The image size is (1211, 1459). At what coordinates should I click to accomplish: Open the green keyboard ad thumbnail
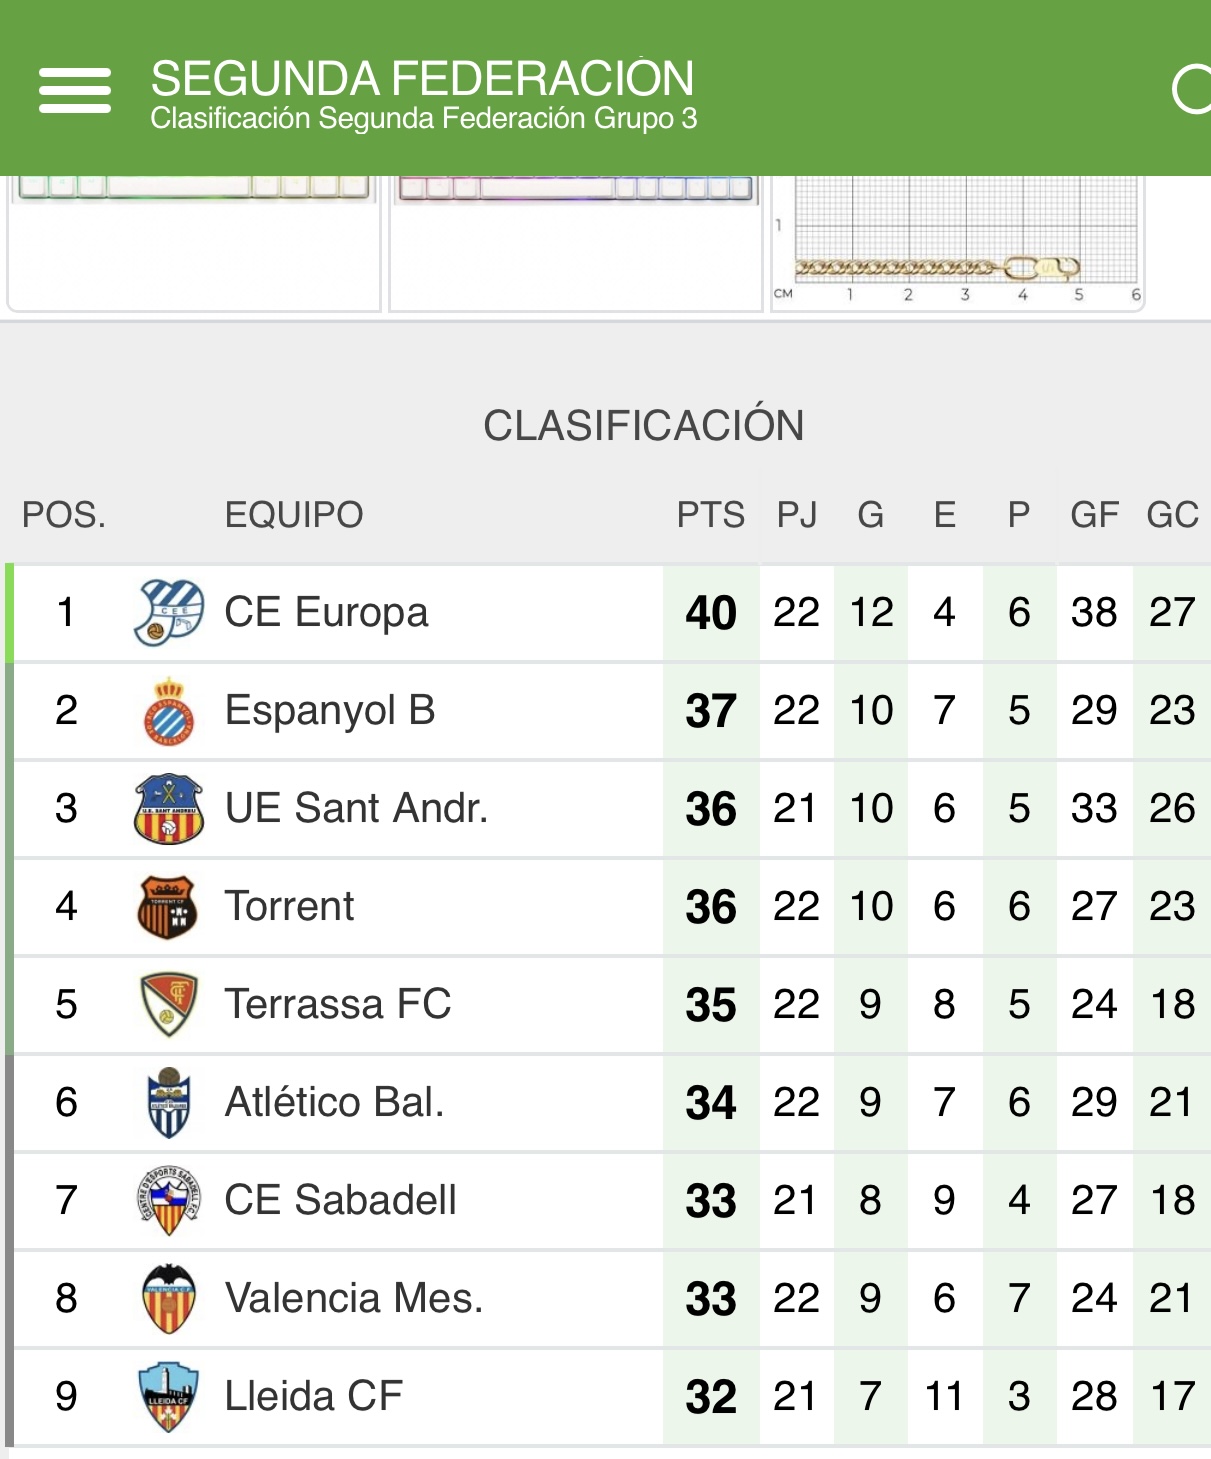(x=194, y=243)
